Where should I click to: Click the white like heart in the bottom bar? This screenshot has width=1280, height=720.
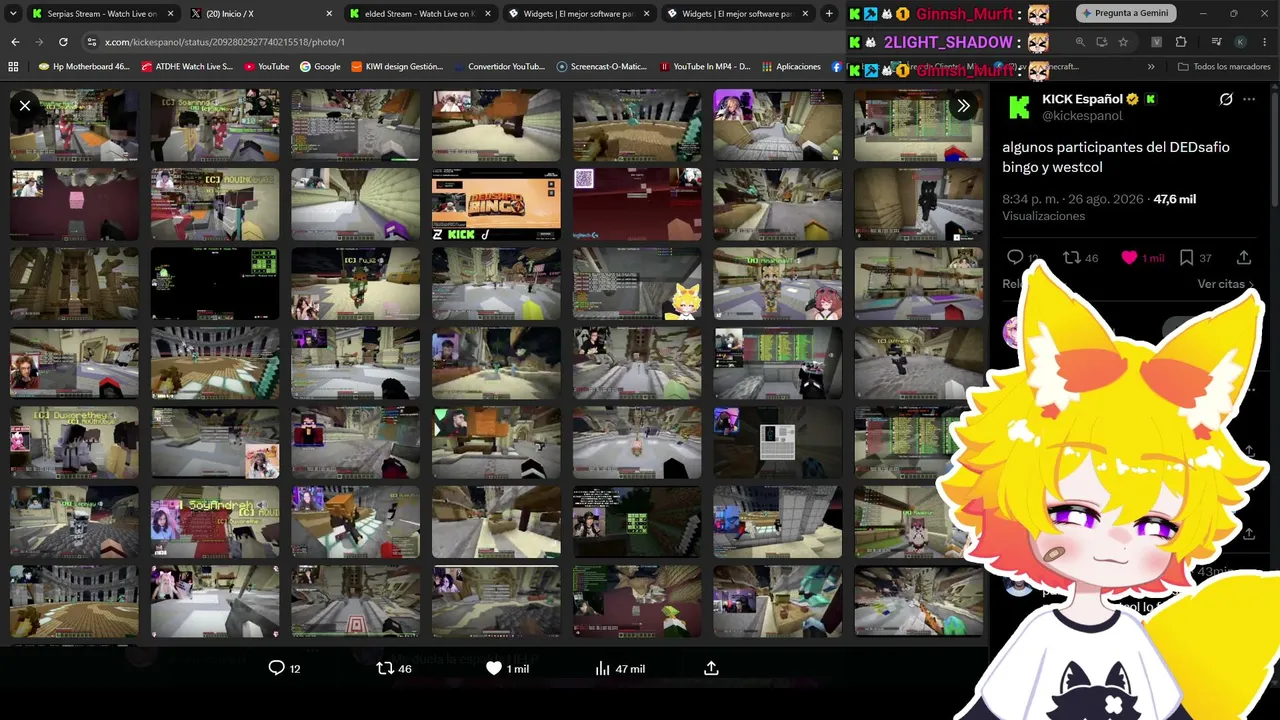[494, 668]
